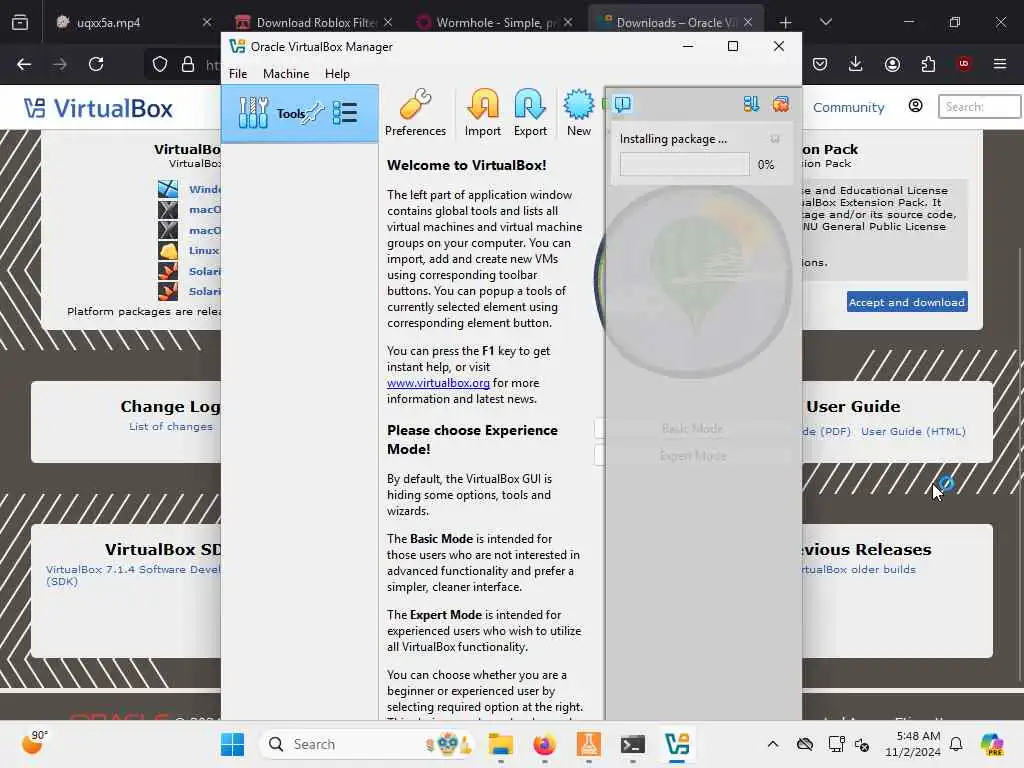Open the List of changes link
1024x768 pixels.
(170, 426)
